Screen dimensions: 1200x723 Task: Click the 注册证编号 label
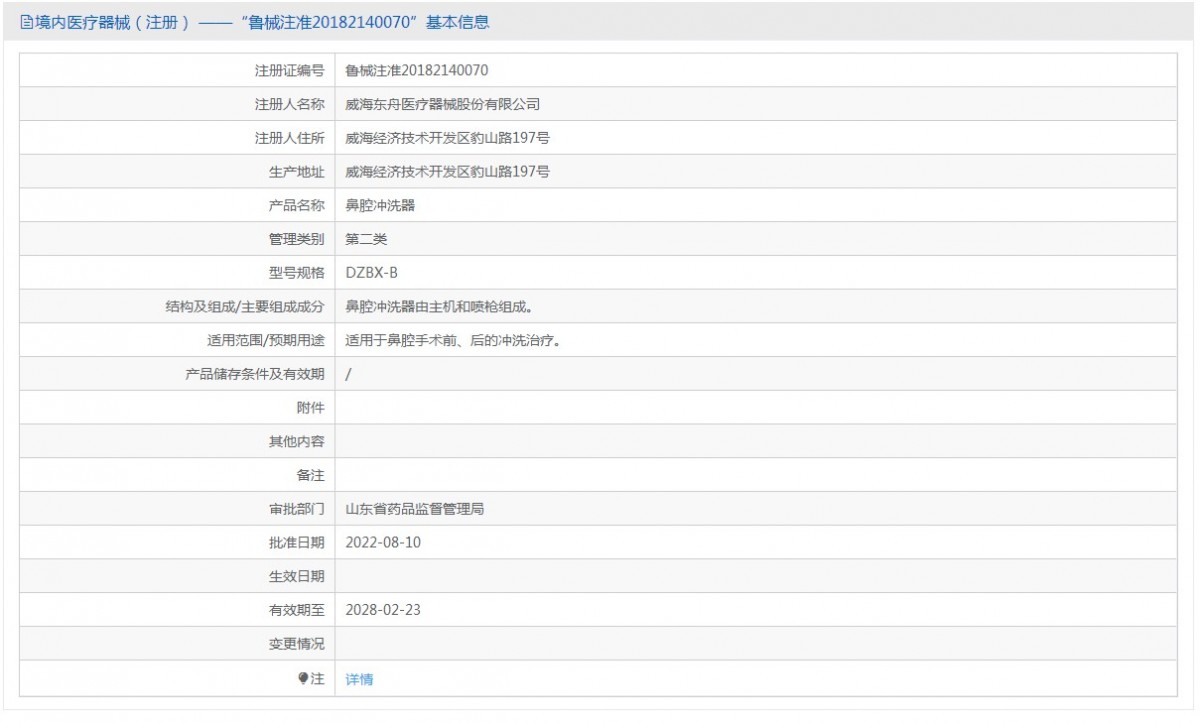click(290, 70)
